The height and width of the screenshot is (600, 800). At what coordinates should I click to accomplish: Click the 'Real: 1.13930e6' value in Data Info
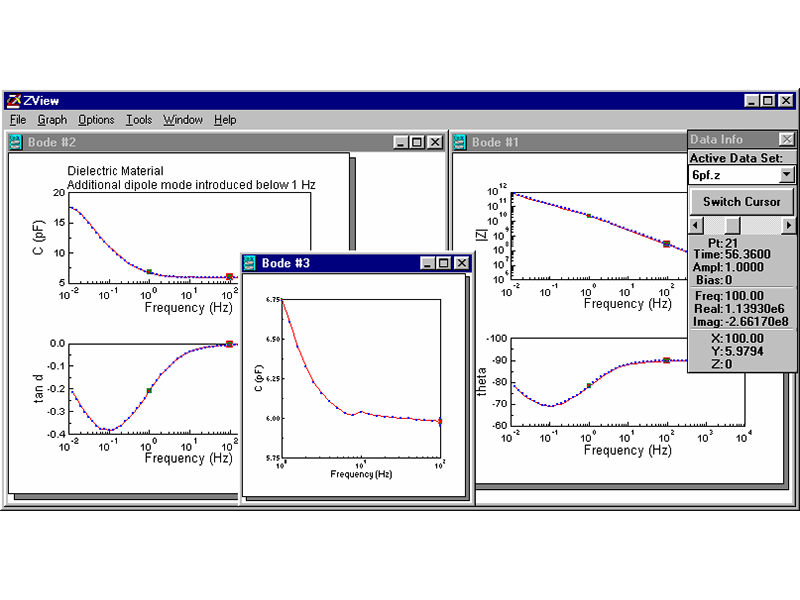739,309
